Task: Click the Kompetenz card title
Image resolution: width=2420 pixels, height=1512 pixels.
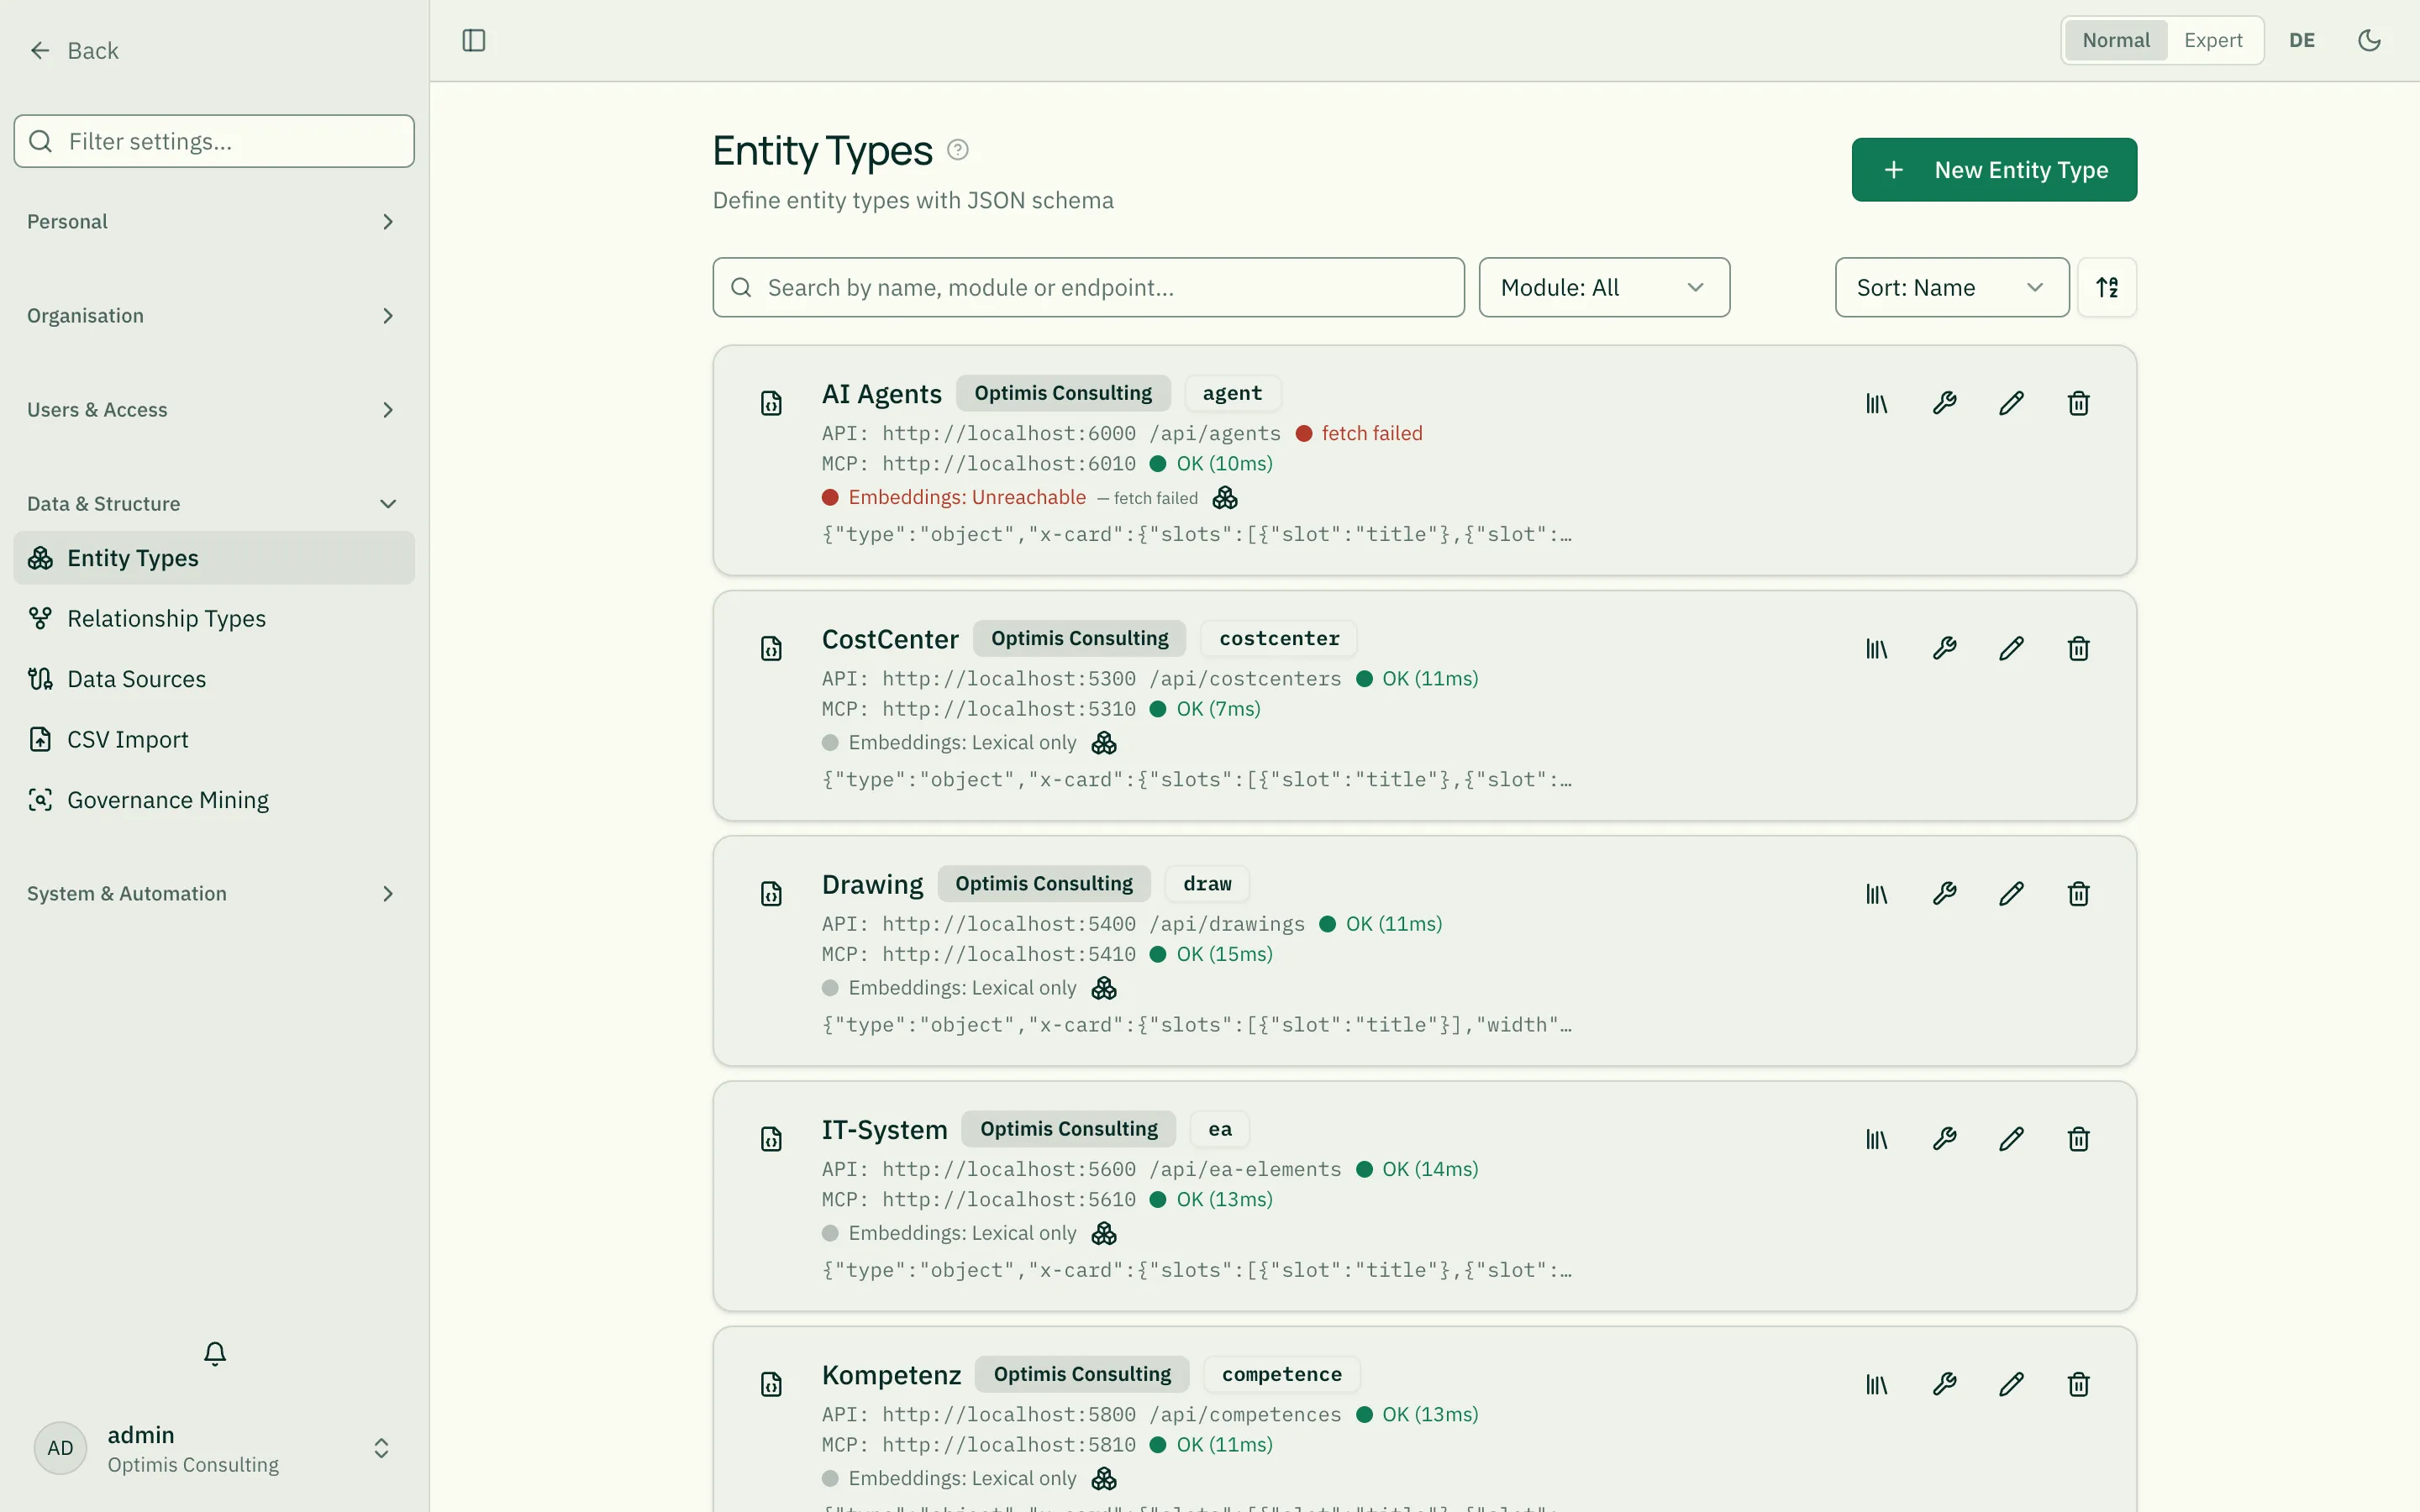Action: pos(891,1375)
